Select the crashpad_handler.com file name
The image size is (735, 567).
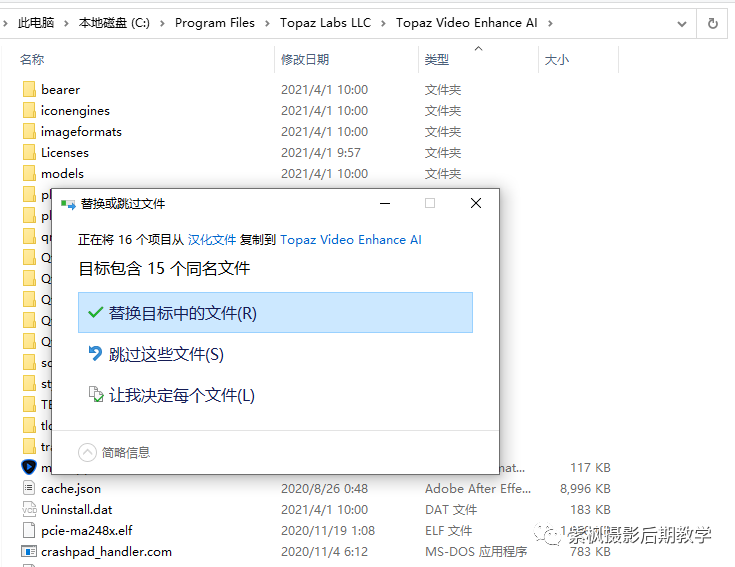pyautogui.click(x=106, y=552)
